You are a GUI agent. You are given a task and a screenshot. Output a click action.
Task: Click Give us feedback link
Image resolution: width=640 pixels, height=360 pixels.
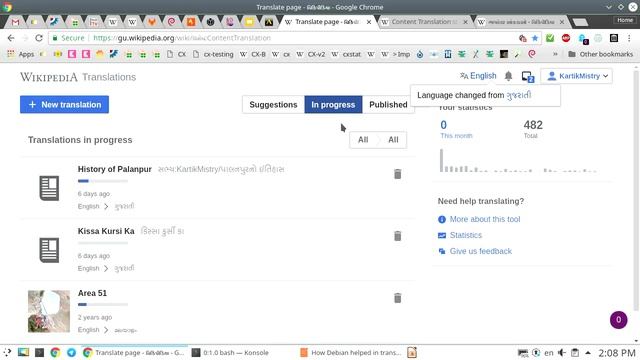[481, 251]
